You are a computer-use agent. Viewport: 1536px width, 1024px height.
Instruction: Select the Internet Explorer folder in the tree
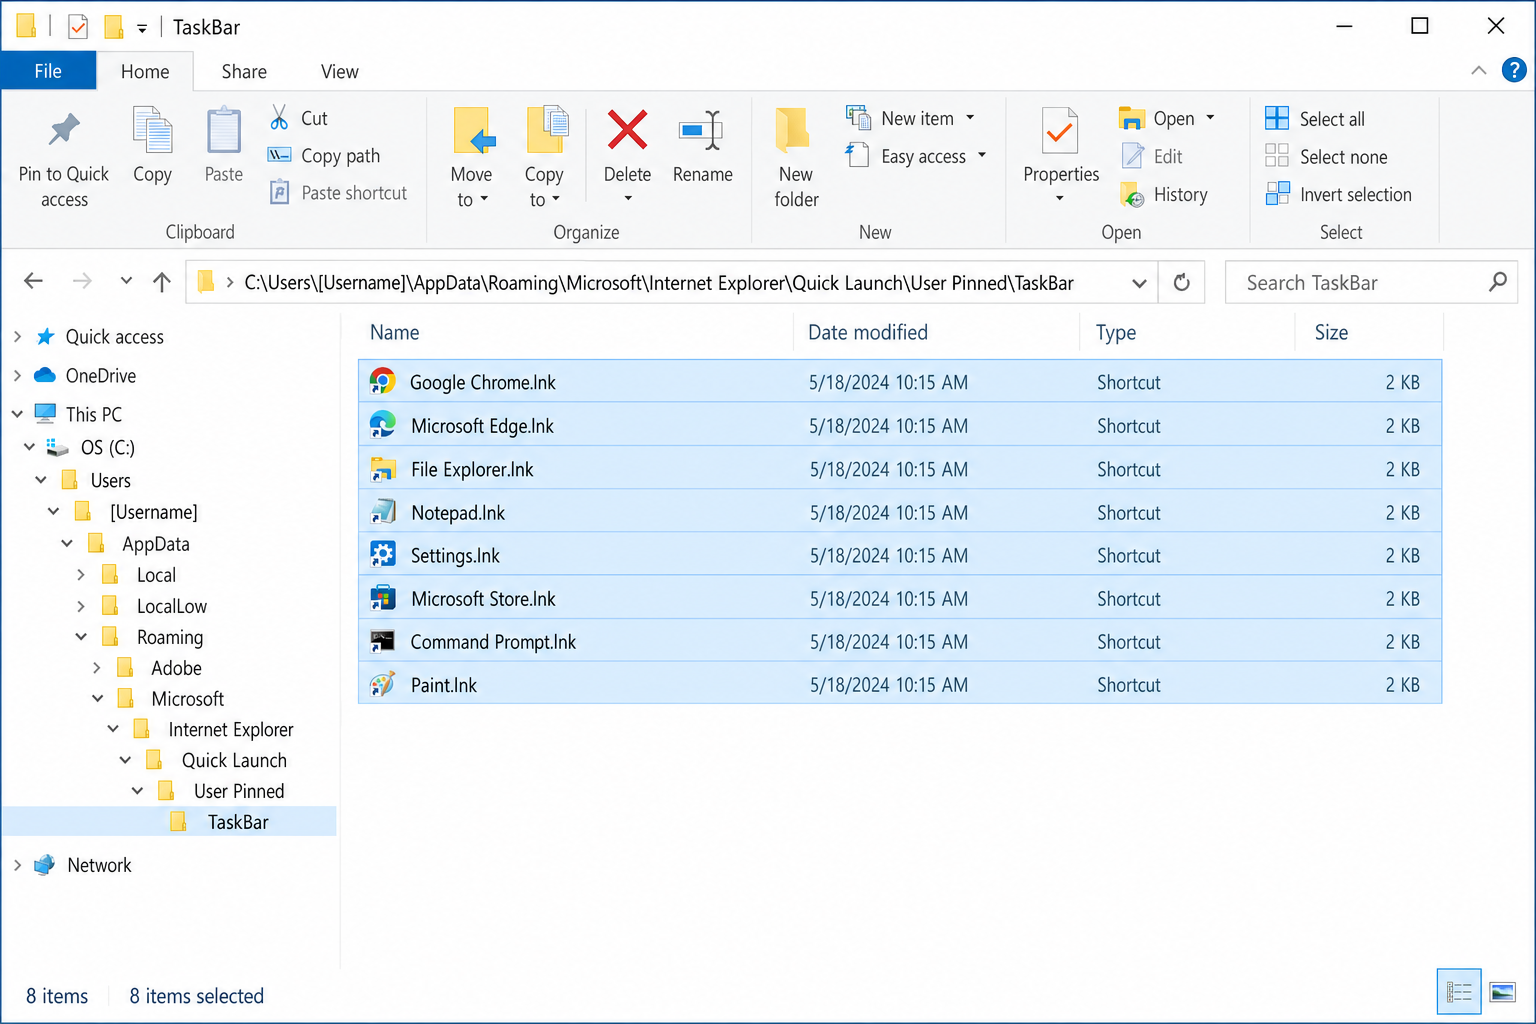pyautogui.click(x=231, y=729)
